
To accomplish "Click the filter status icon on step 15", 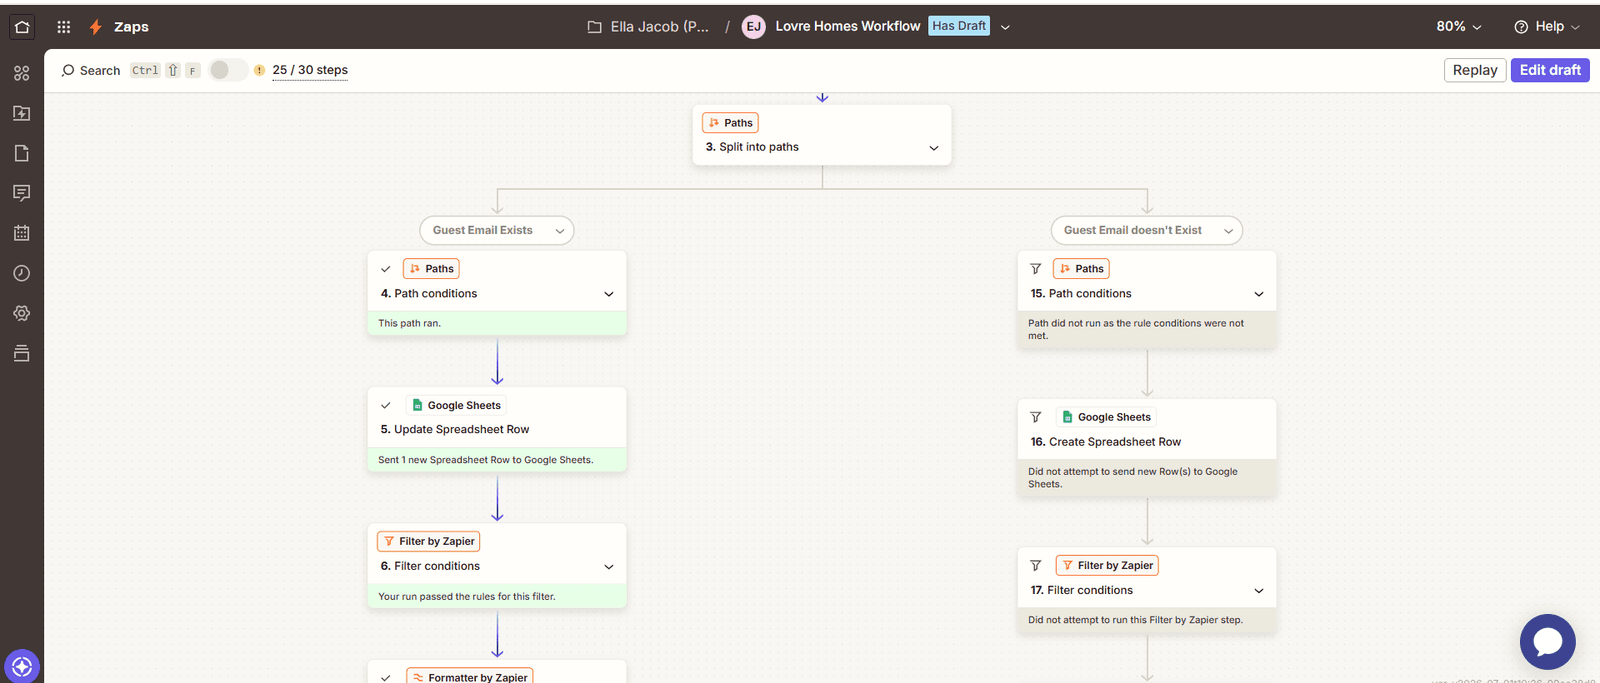I will [x=1036, y=268].
